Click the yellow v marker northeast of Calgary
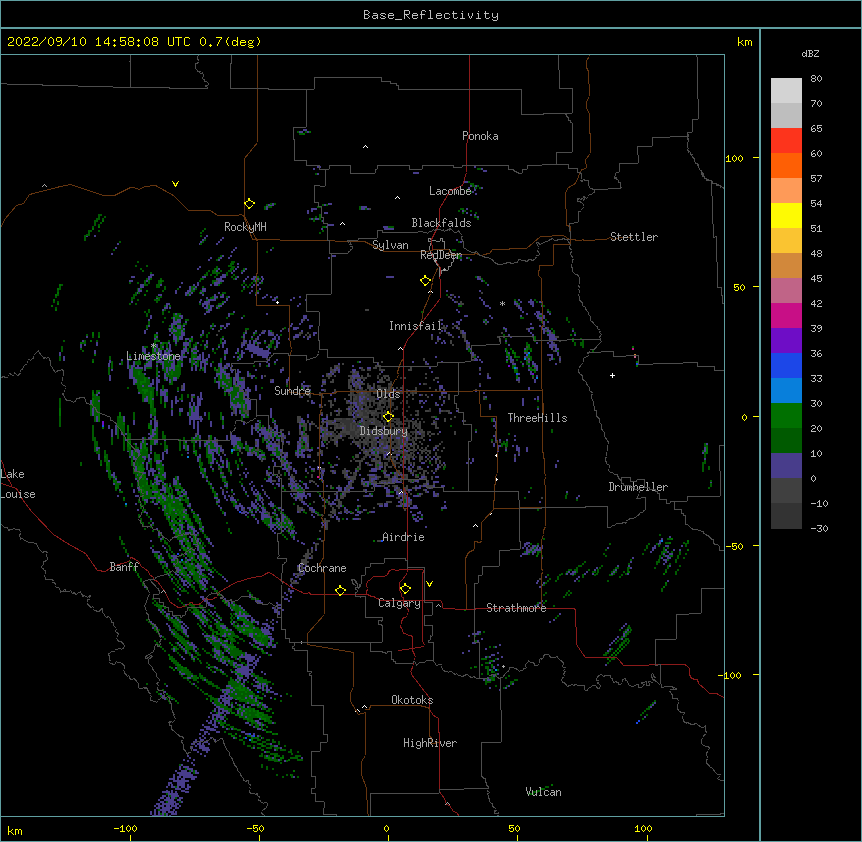Image resolution: width=862 pixels, height=842 pixels. pos(429,584)
